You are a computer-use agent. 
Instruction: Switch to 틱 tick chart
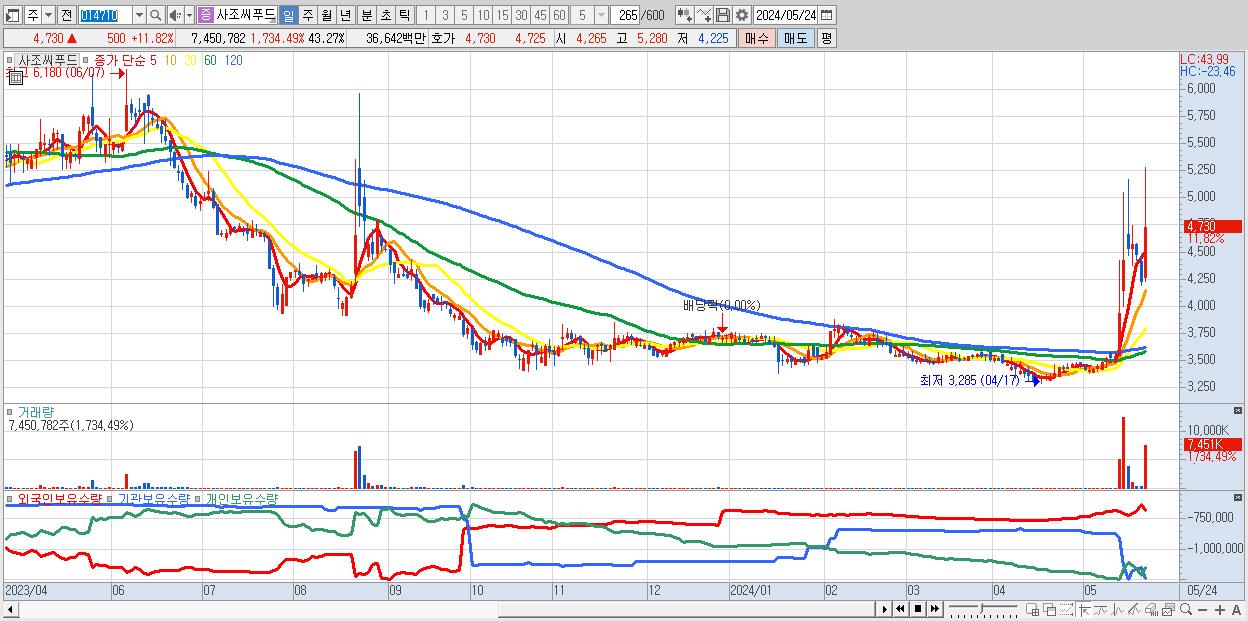[x=404, y=15]
